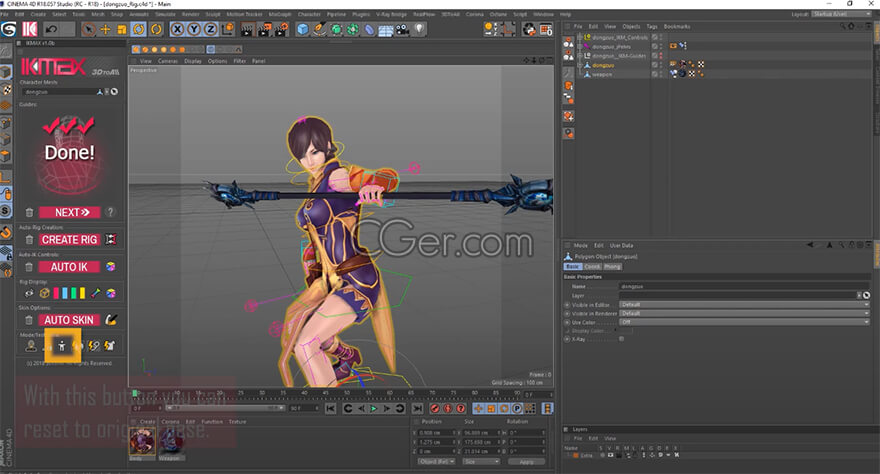Toggle the layer checkbox on the weapon row
This screenshot has width=880, height=474.
tap(654, 74)
